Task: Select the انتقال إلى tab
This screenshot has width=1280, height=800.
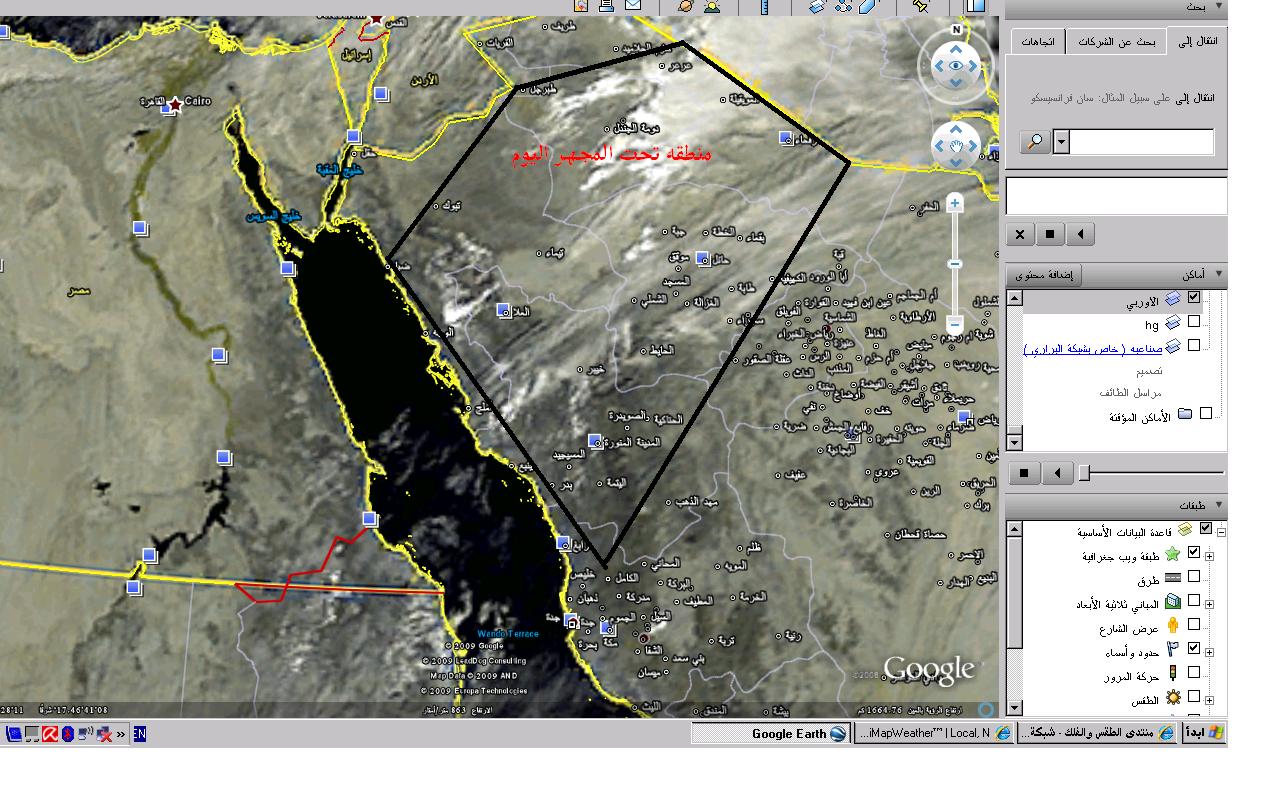Action: (1196, 42)
